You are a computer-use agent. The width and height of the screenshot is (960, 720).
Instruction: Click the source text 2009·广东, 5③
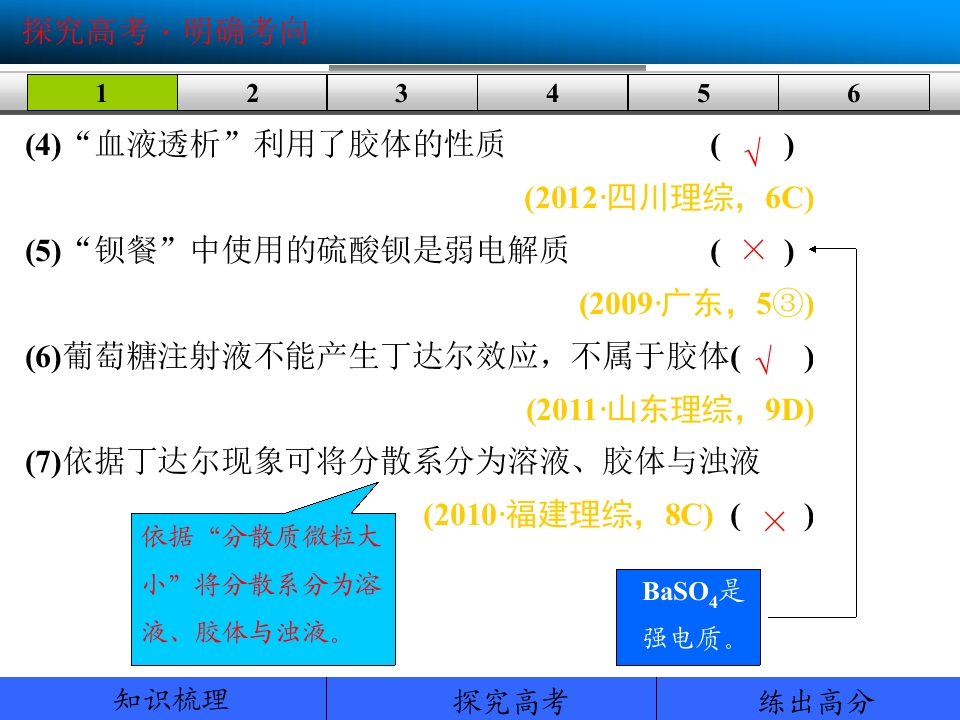(697, 304)
